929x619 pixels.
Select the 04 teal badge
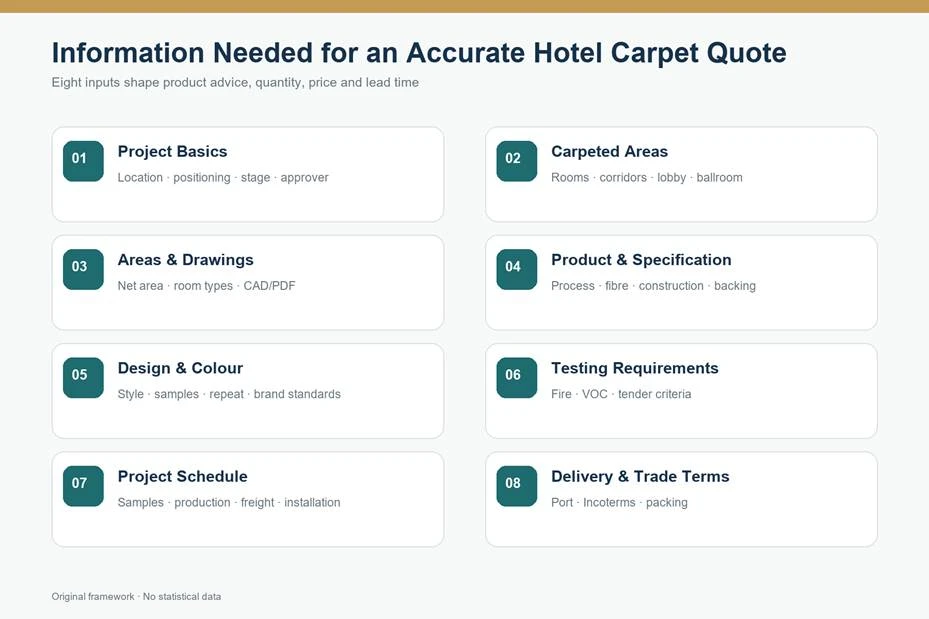517,270
